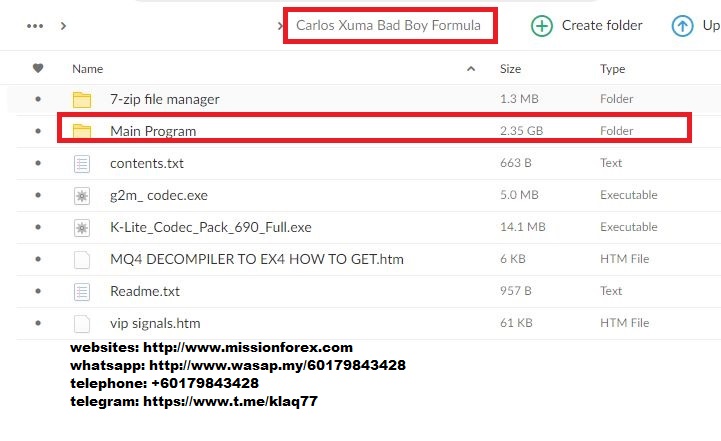Open the Carlos Xuma Bad Boy Formula breadcrumb
Screen dimensions: 721x441
(388, 25)
